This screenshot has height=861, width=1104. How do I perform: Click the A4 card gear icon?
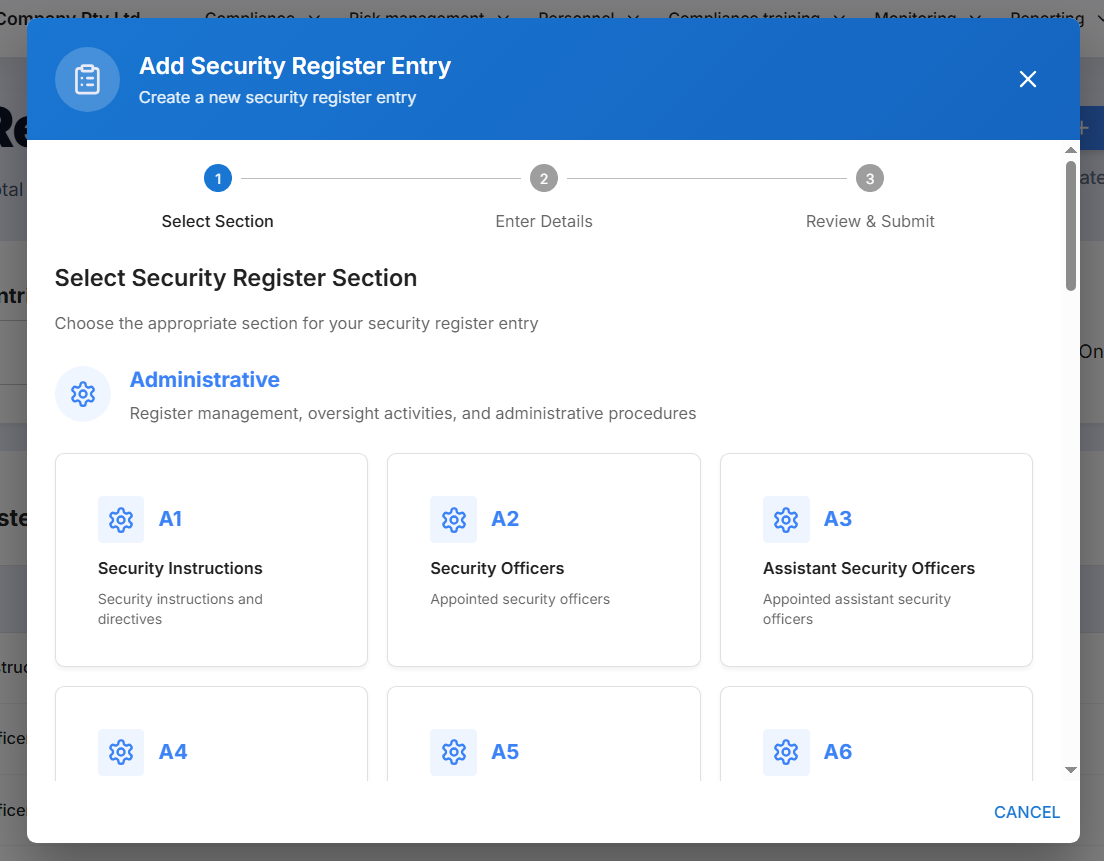121,752
